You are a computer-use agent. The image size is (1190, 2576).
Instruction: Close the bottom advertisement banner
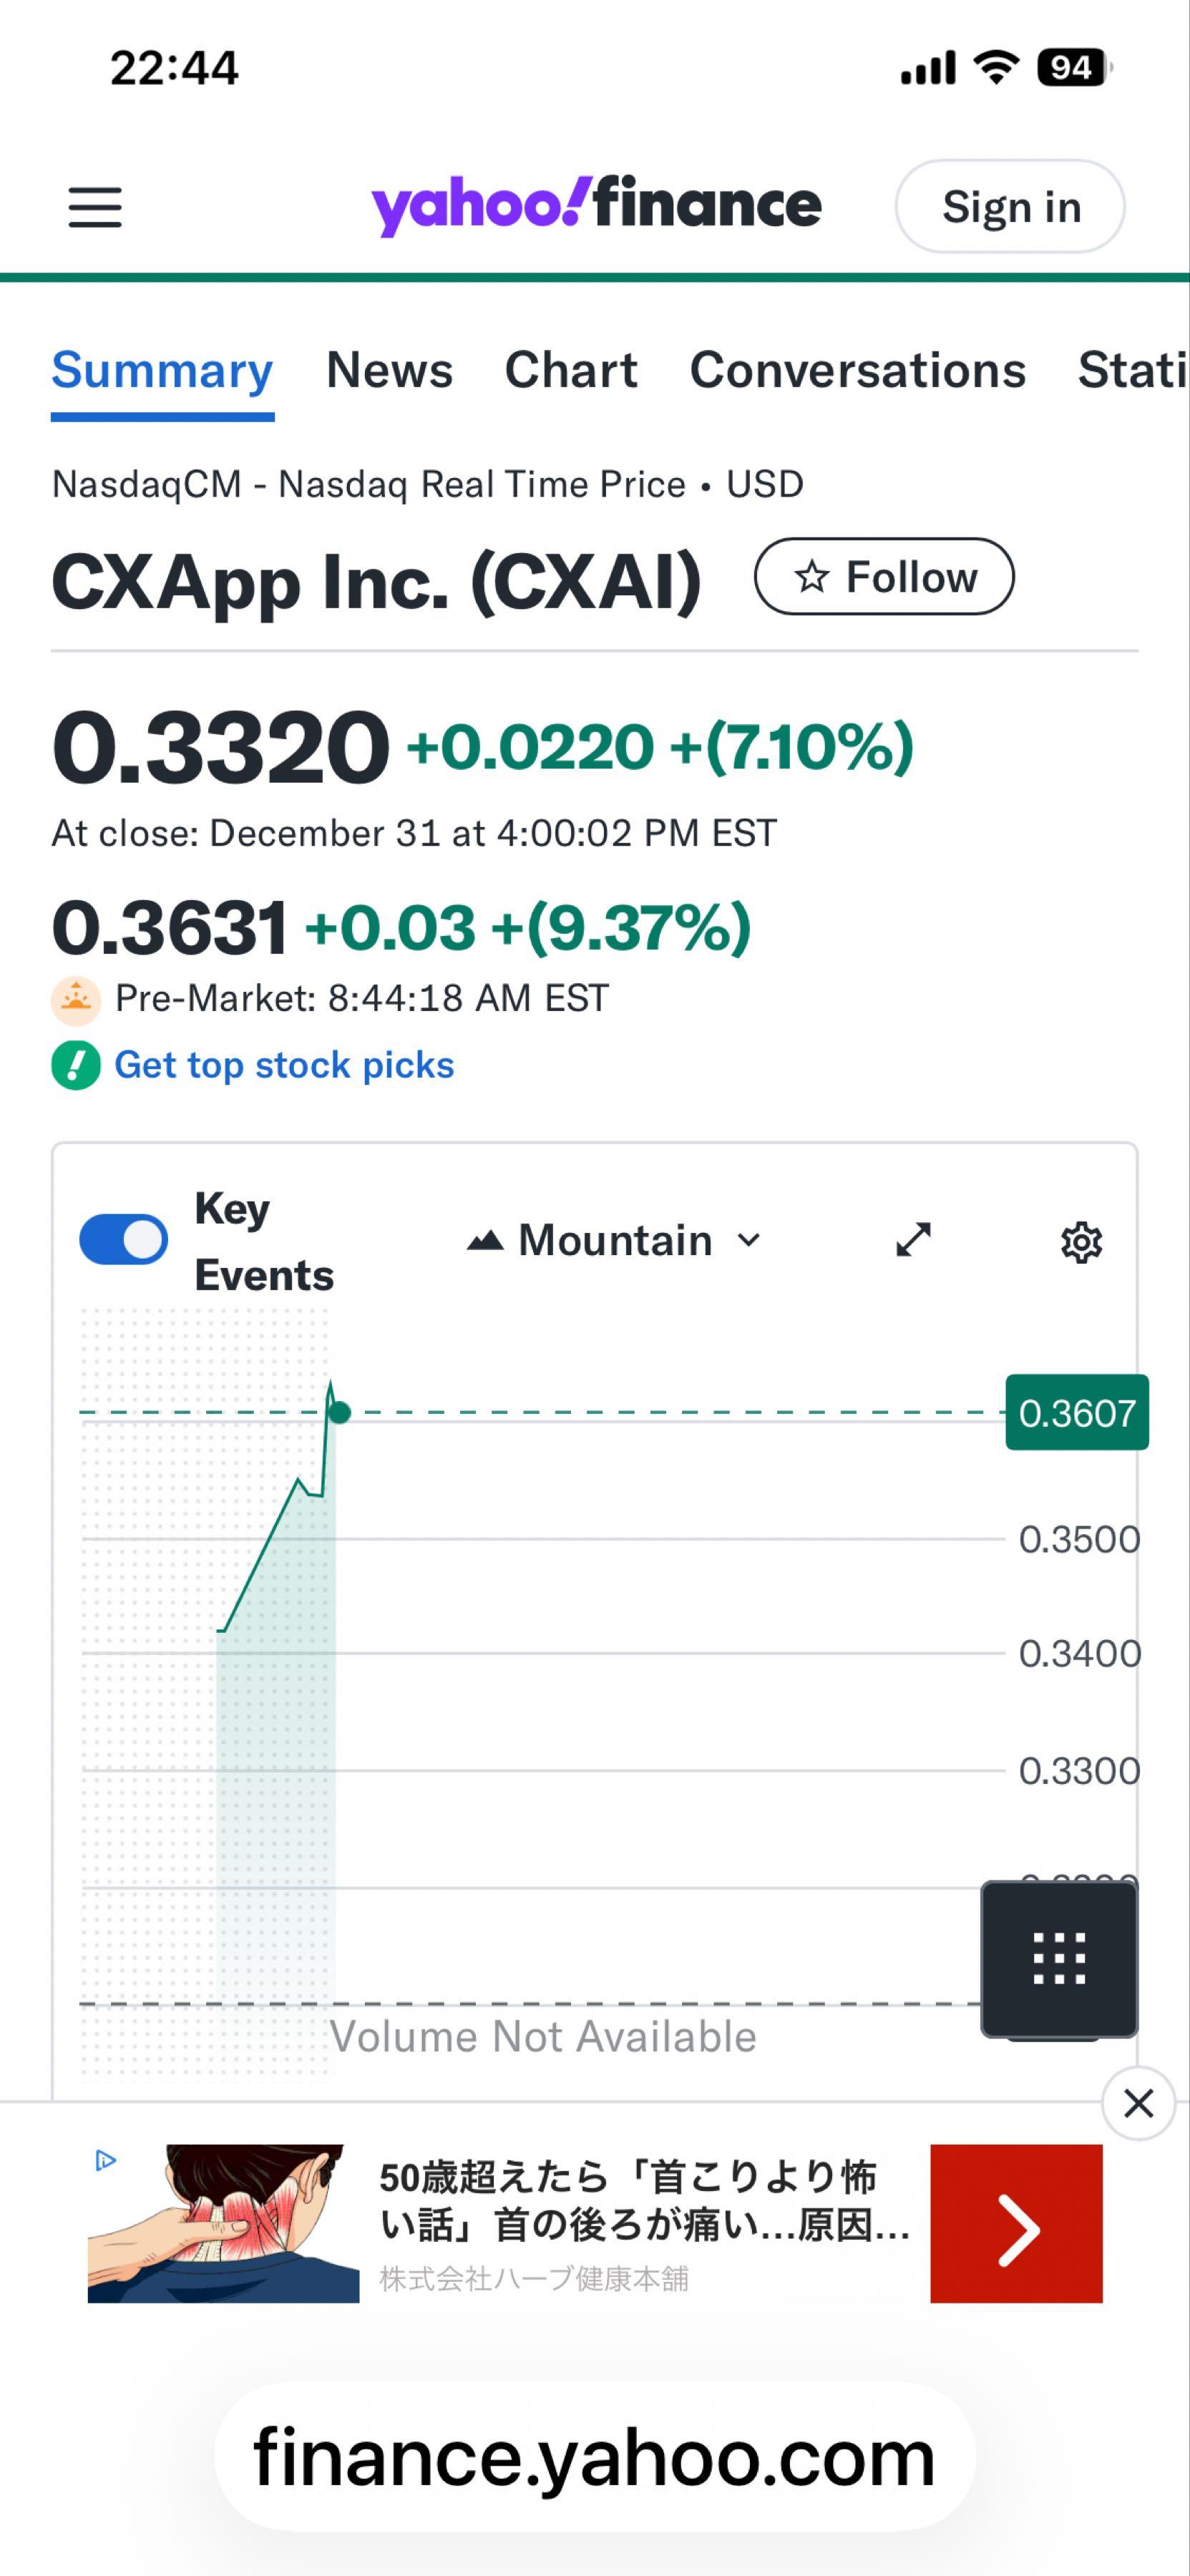(1138, 2104)
